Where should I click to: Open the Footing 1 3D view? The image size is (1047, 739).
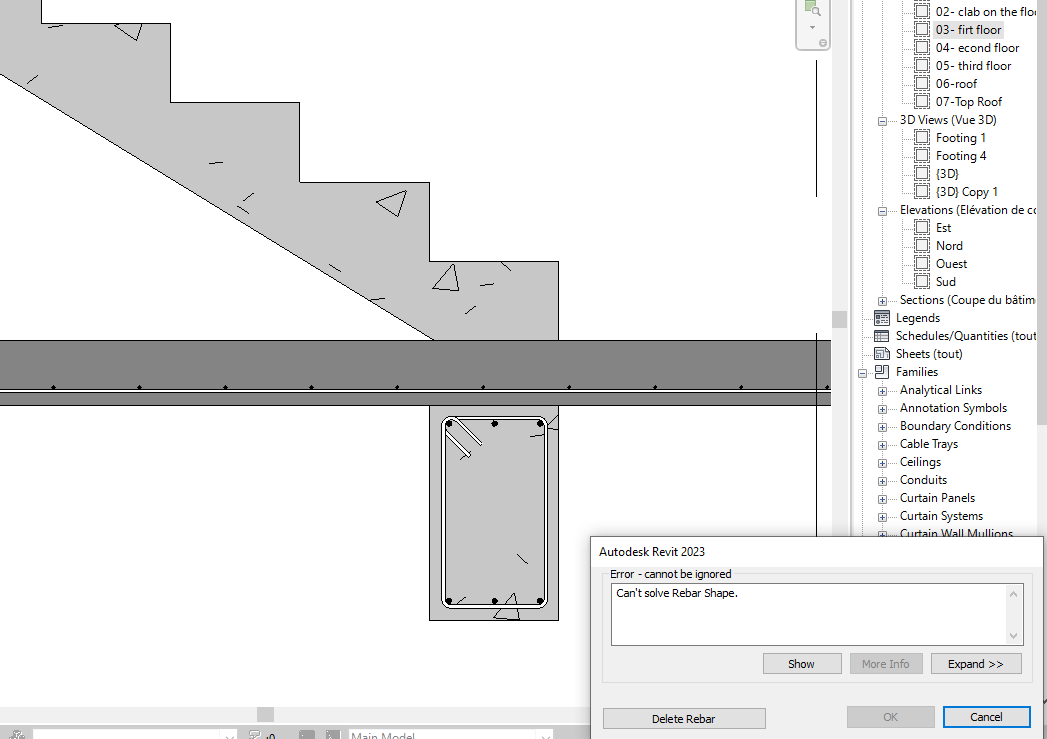point(958,137)
